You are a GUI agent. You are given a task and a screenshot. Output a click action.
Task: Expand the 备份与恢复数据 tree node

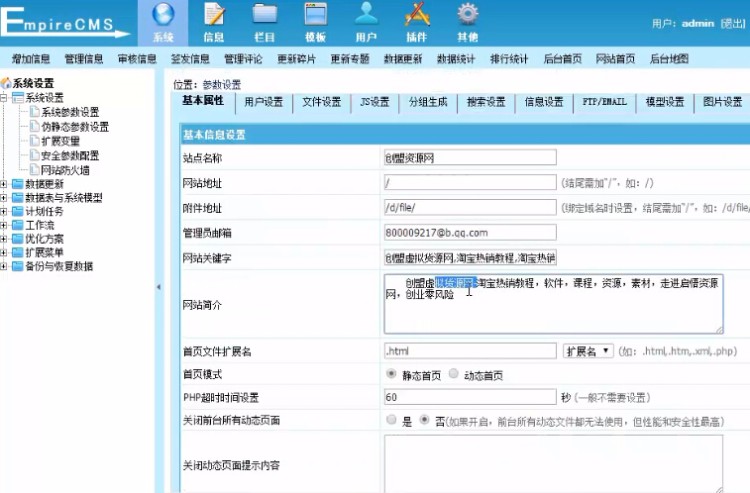(x=4, y=266)
